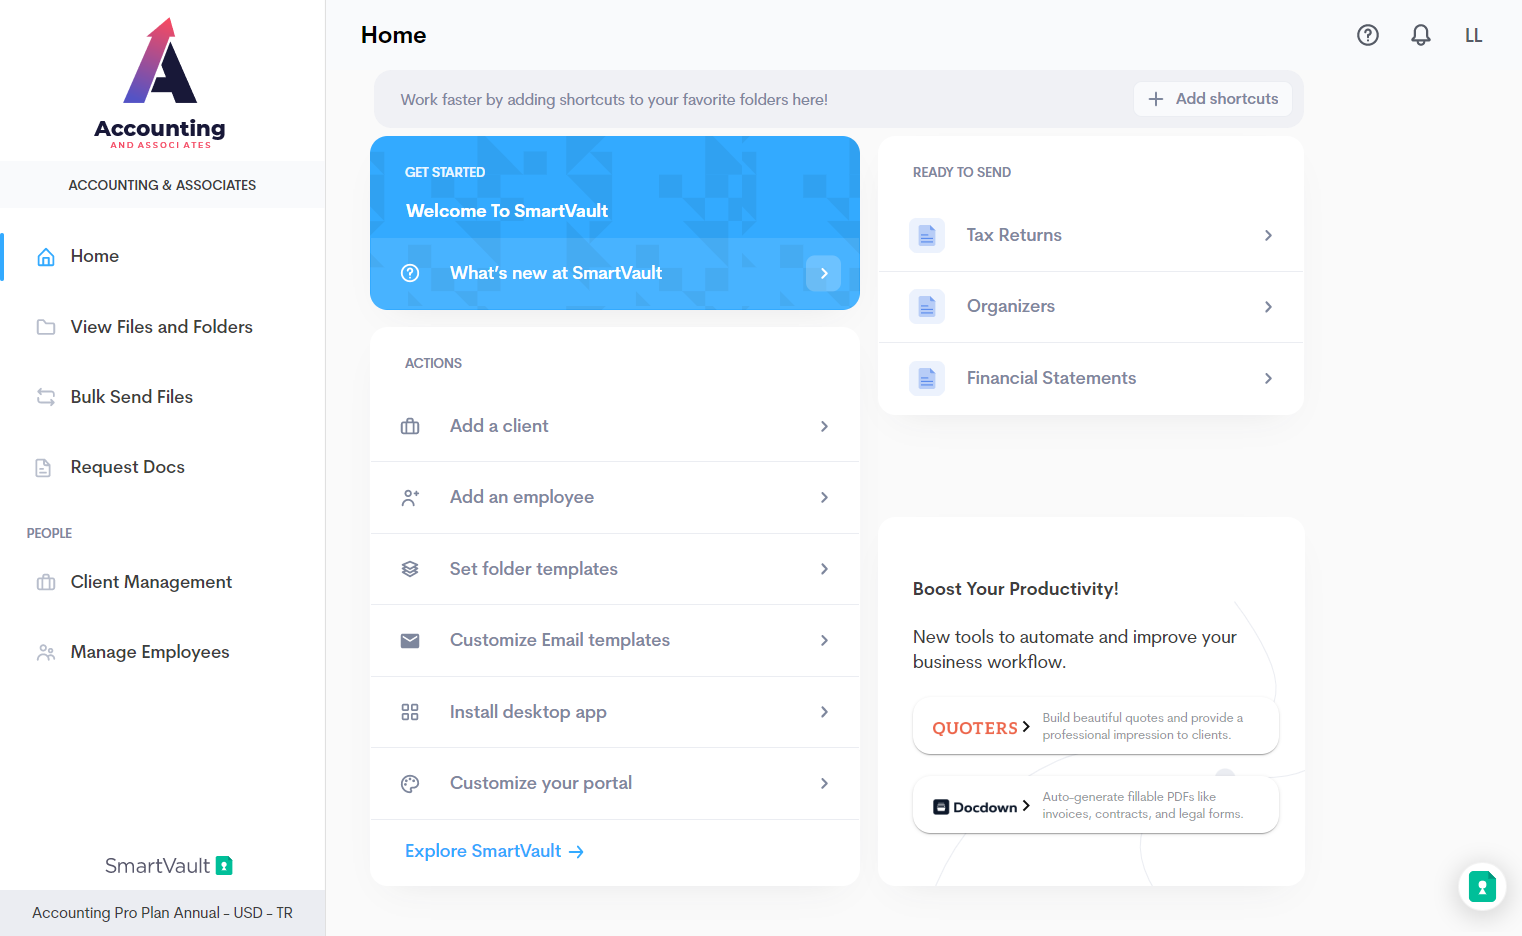This screenshot has height=936, width=1522.
Task: Click the Request Docs document icon
Action: (45, 466)
